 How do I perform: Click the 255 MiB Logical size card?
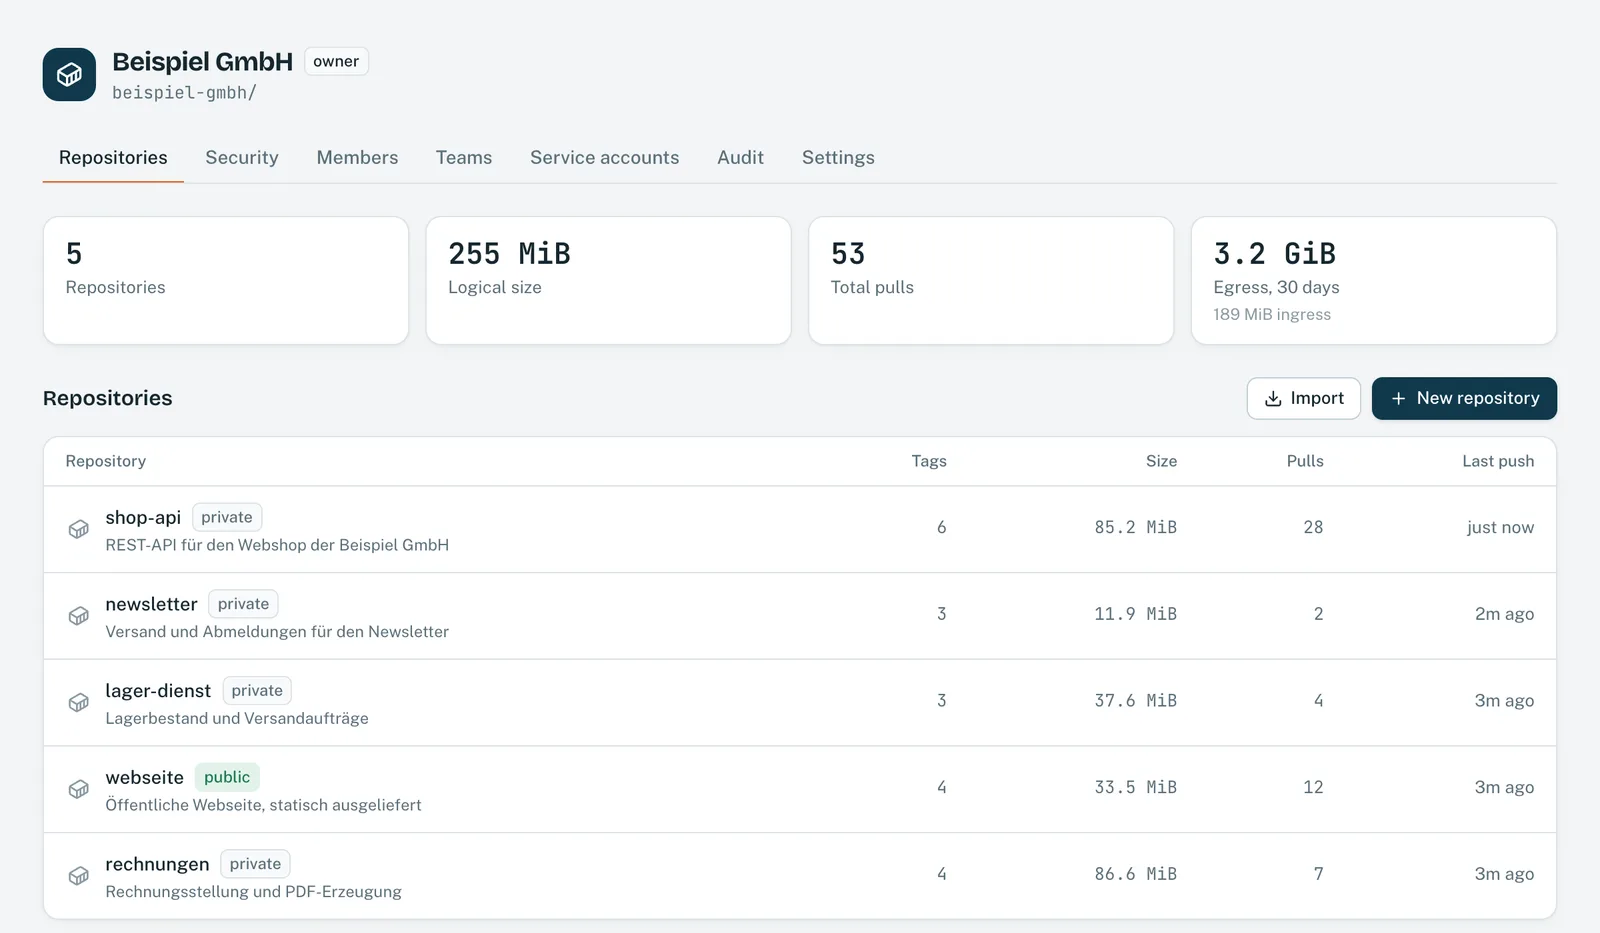coord(608,281)
